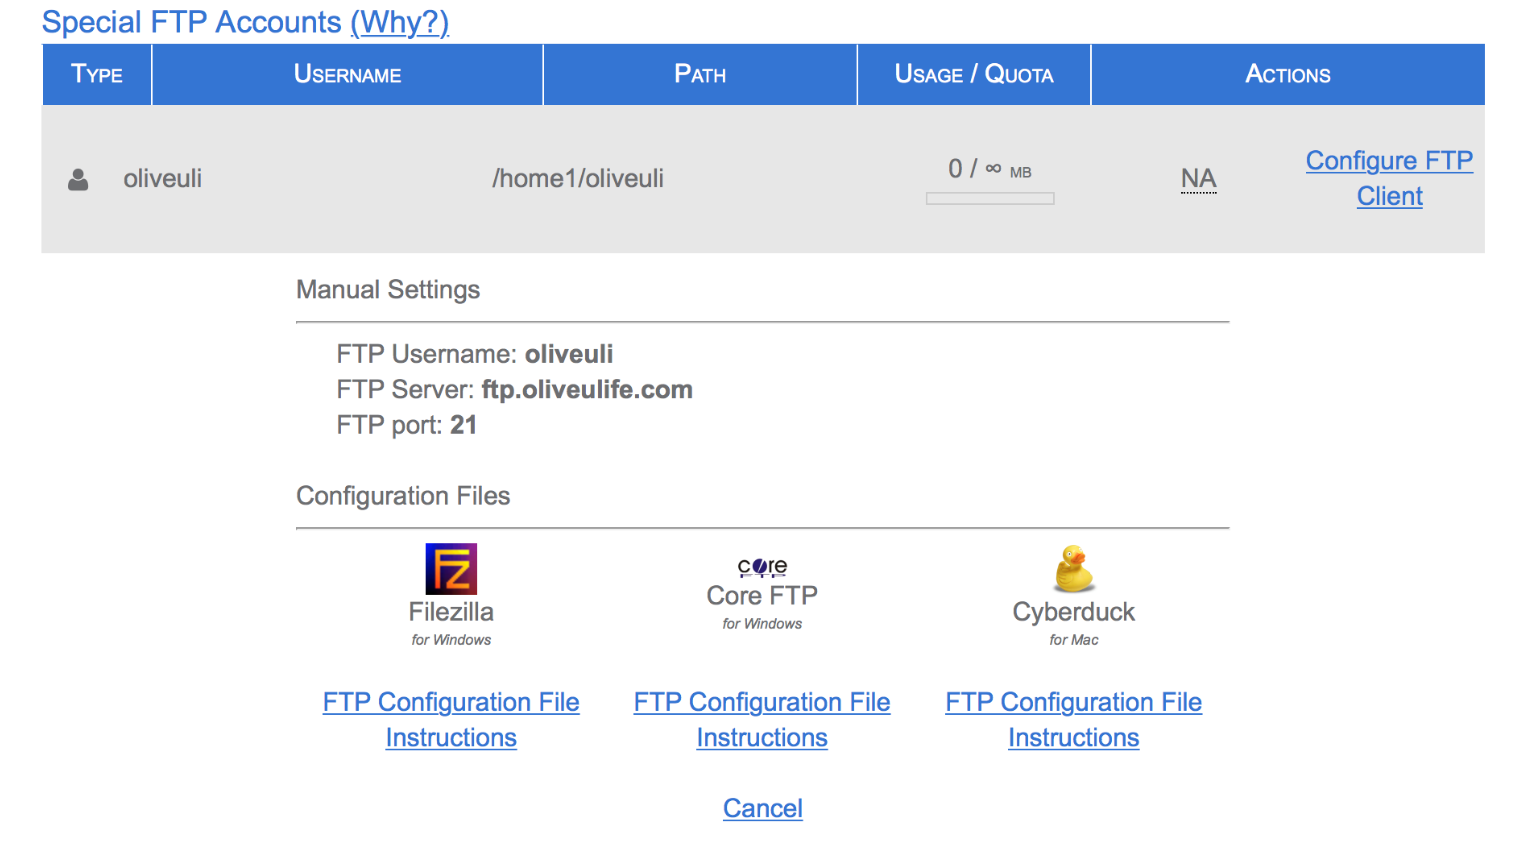Click the Core FTP logo icon

pyautogui.click(x=762, y=567)
